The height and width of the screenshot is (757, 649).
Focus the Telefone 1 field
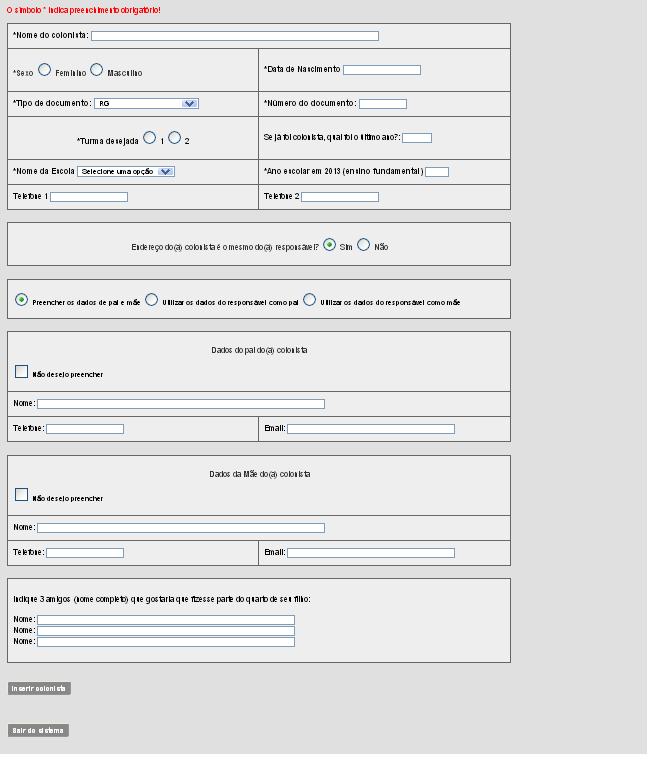(x=89, y=197)
